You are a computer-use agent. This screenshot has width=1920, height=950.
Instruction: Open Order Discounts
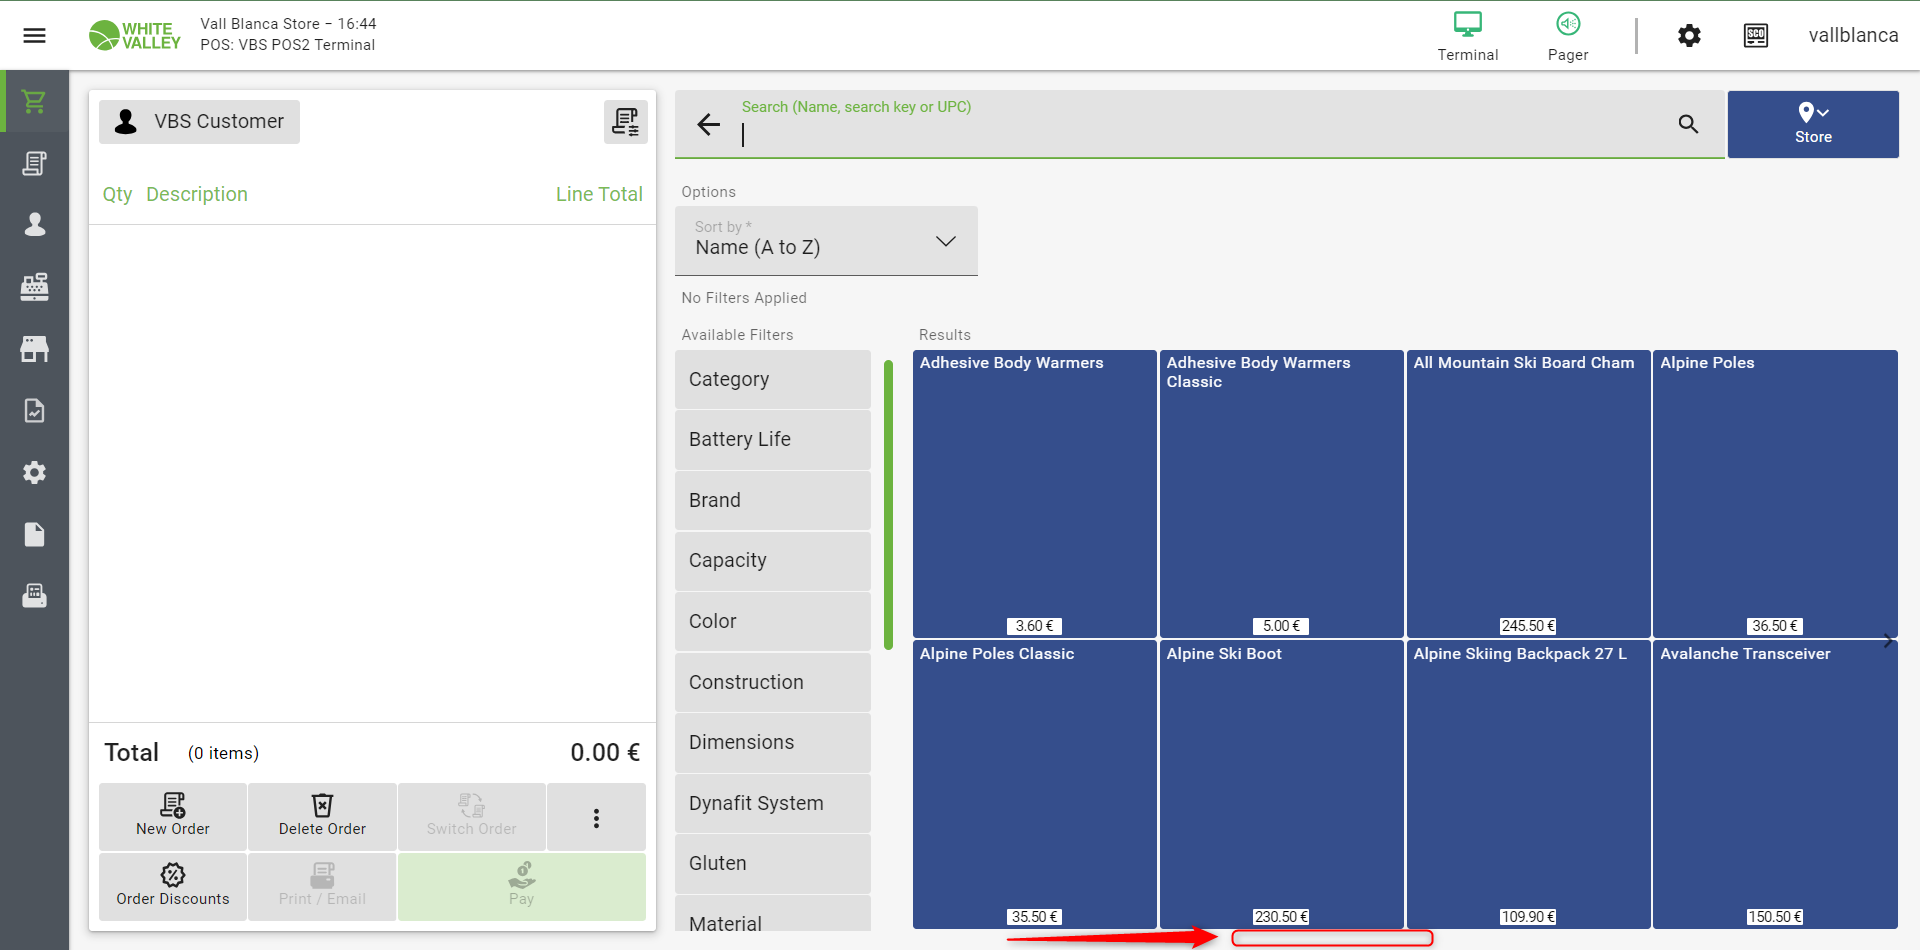173,886
